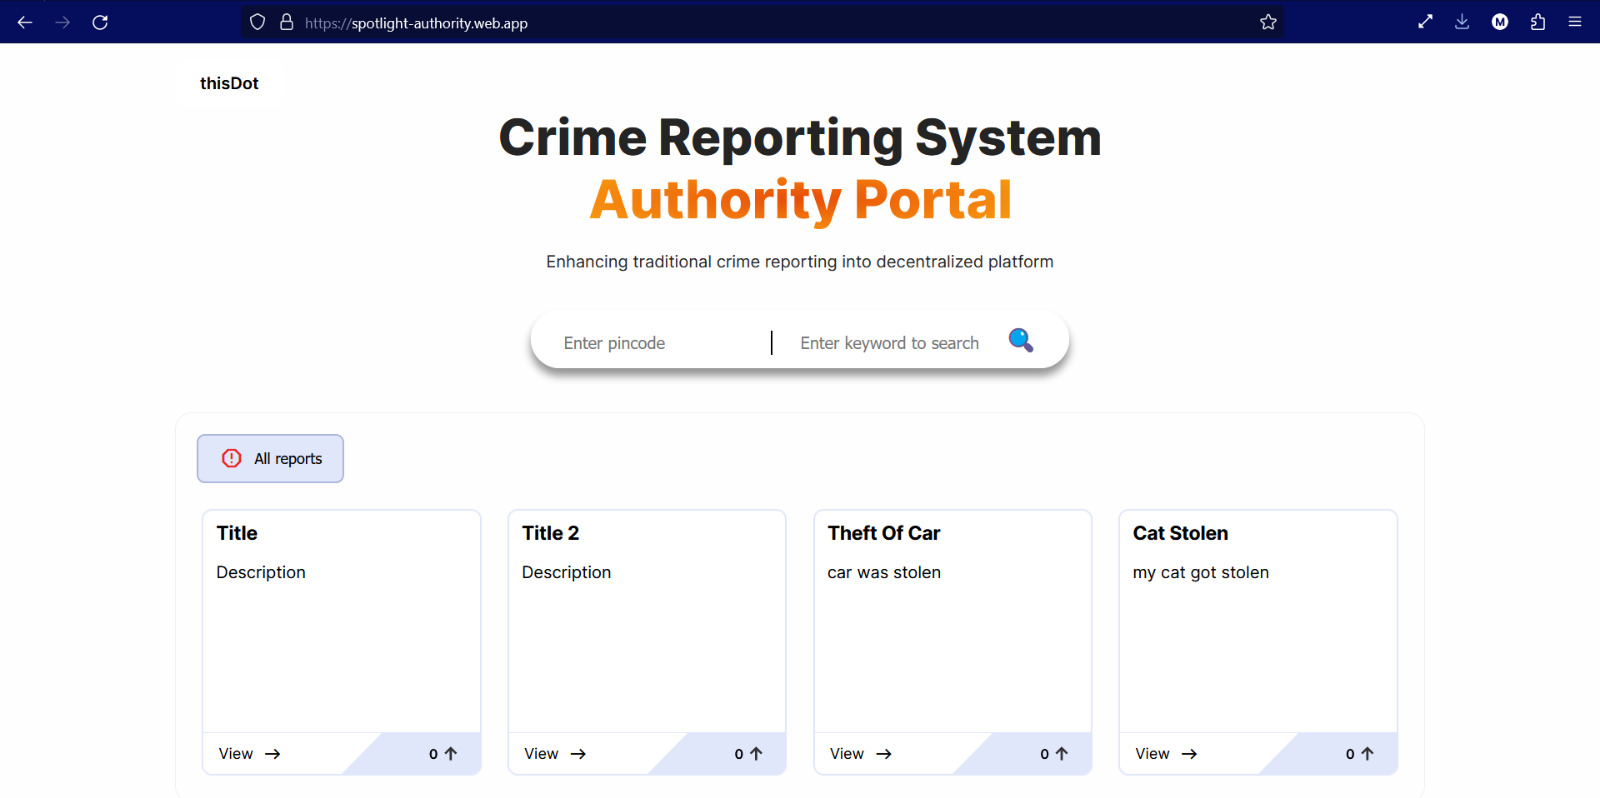Click the Cat Stolen heading
Viewport: 1600px width, 798px height.
click(x=1180, y=533)
